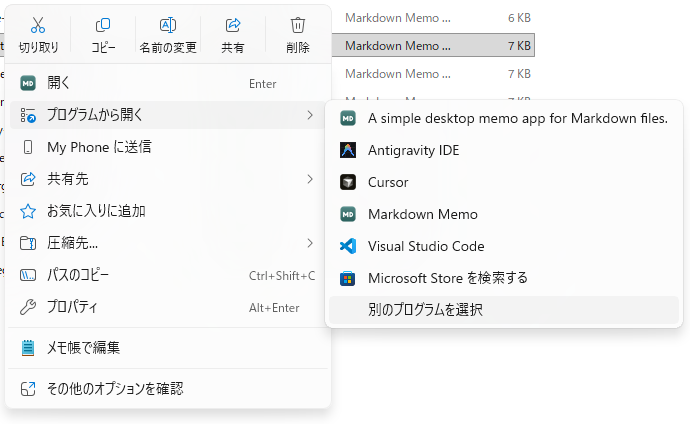Viewport: 690px width, 424px height.
Task: Expand the 圧縮先 submenu chevron
Action: pos(310,243)
